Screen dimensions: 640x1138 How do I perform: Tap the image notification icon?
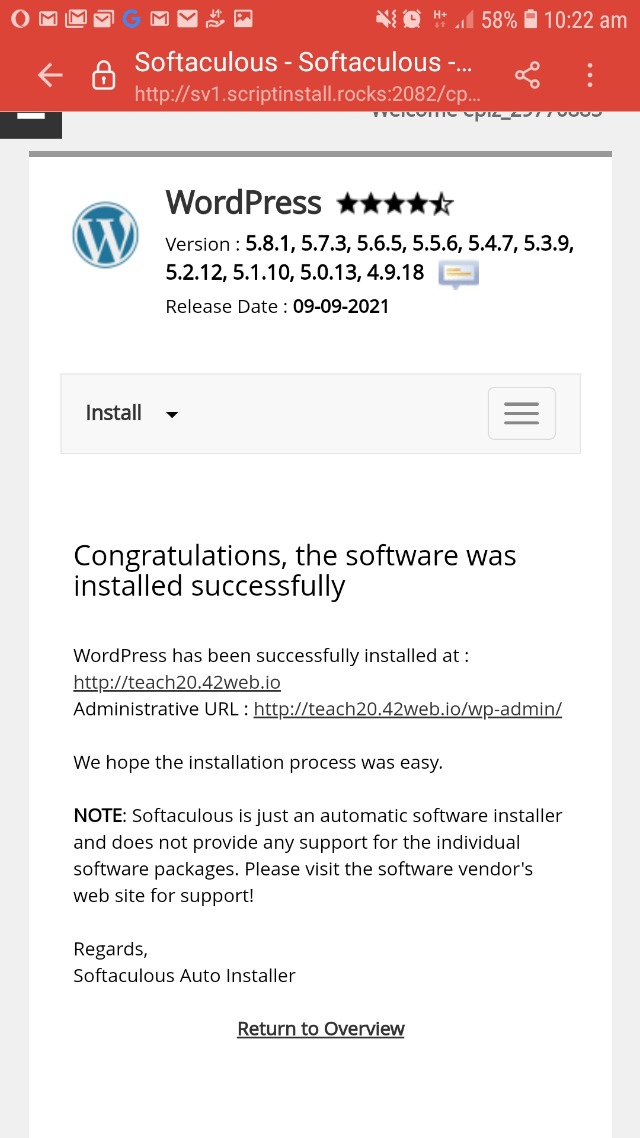point(243,19)
